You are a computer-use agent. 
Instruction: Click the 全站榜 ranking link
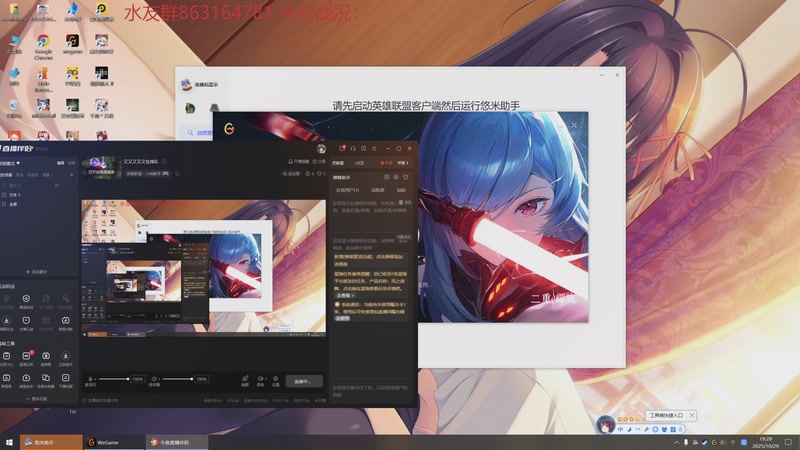[x=291, y=174]
